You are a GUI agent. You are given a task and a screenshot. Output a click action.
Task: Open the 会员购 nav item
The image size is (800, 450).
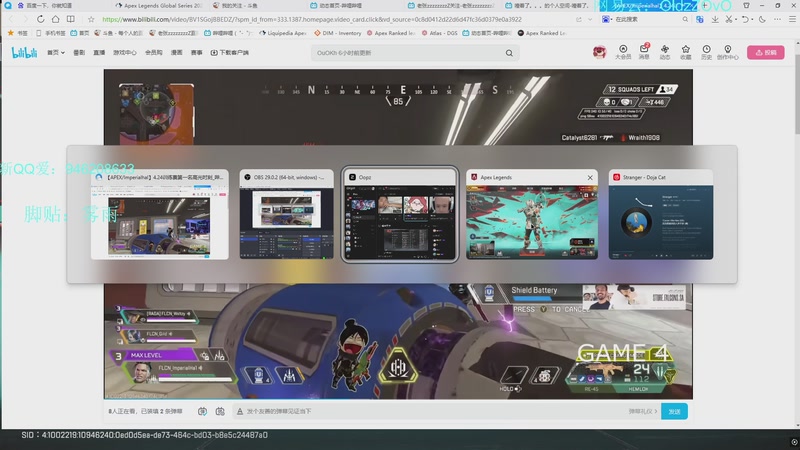(154, 53)
